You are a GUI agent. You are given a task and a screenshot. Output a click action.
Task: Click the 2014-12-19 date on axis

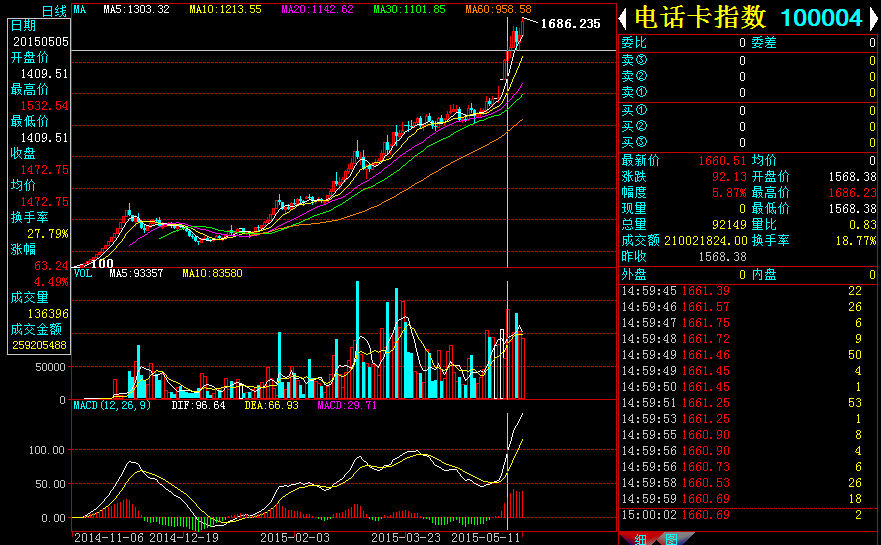pyautogui.click(x=184, y=538)
